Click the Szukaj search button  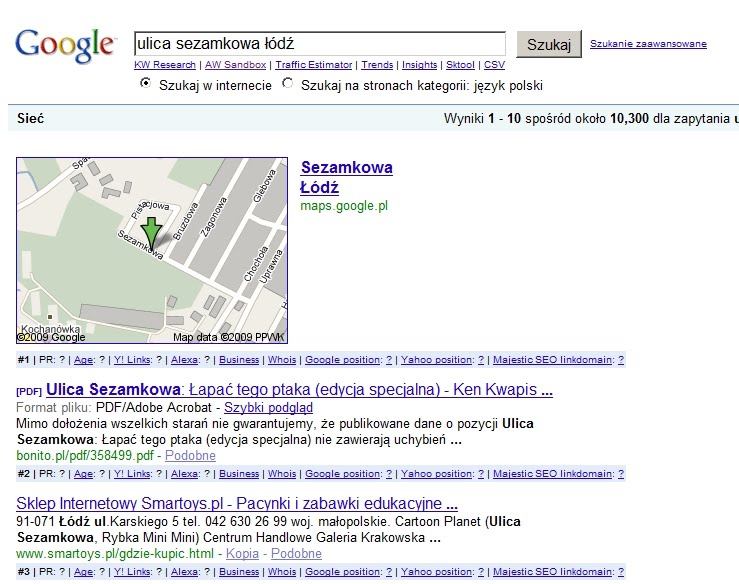549,44
